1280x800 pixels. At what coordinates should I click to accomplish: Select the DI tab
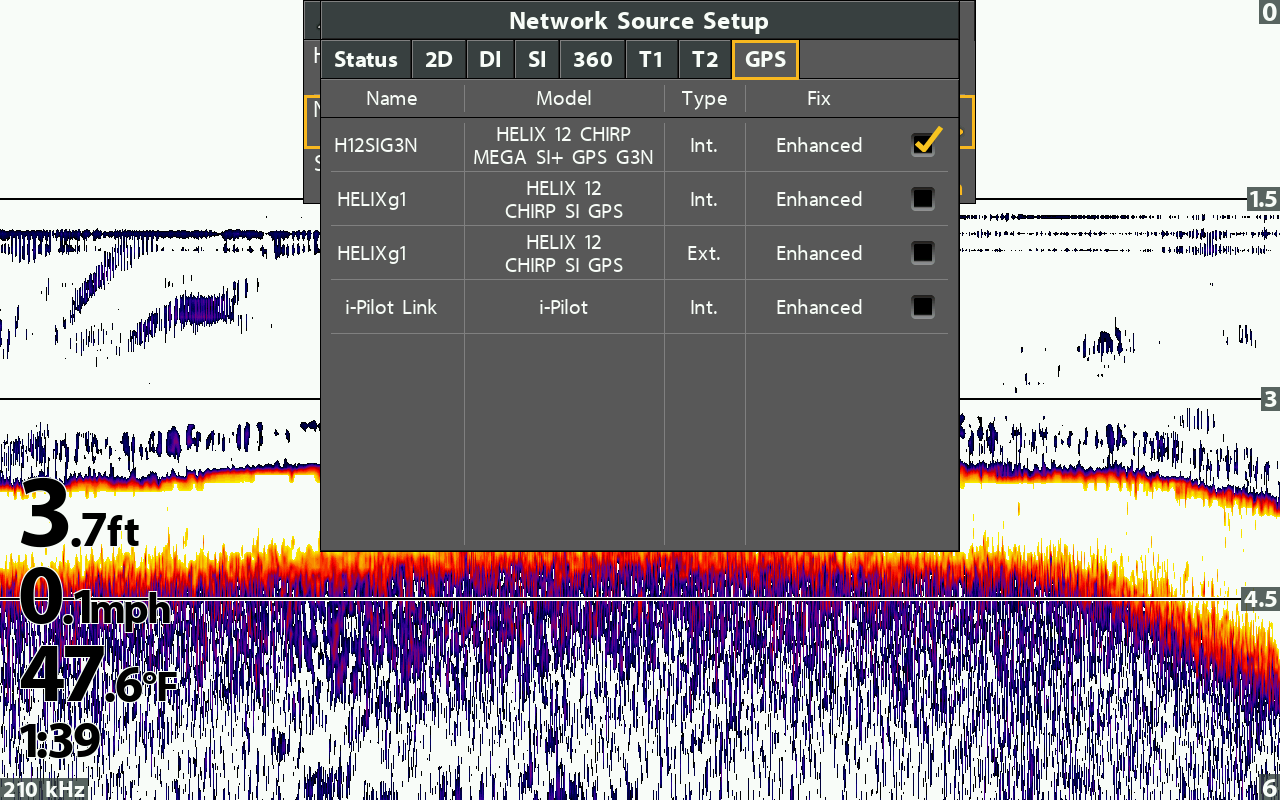[x=490, y=60]
